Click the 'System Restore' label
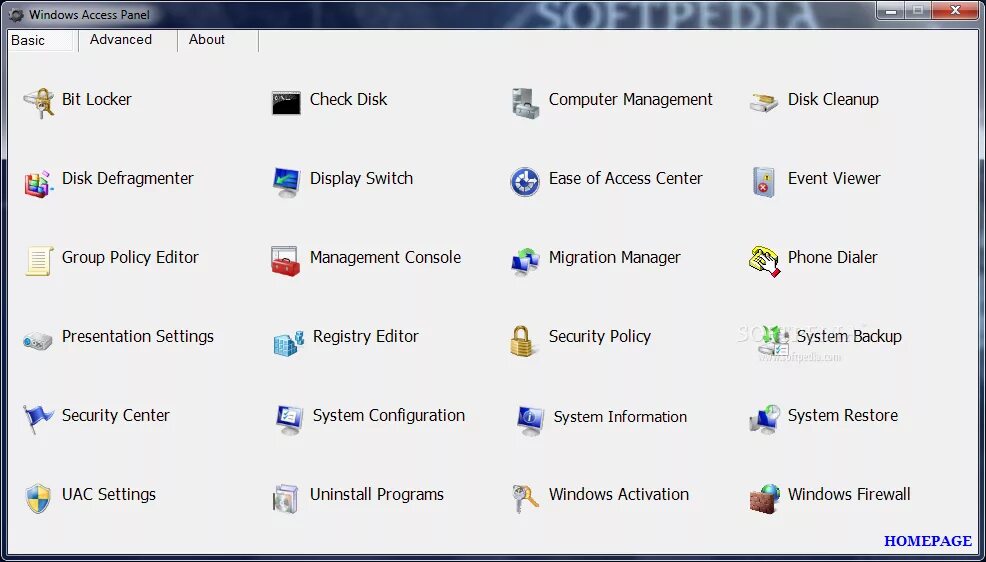Viewport: 986px width, 562px height. (x=843, y=416)
